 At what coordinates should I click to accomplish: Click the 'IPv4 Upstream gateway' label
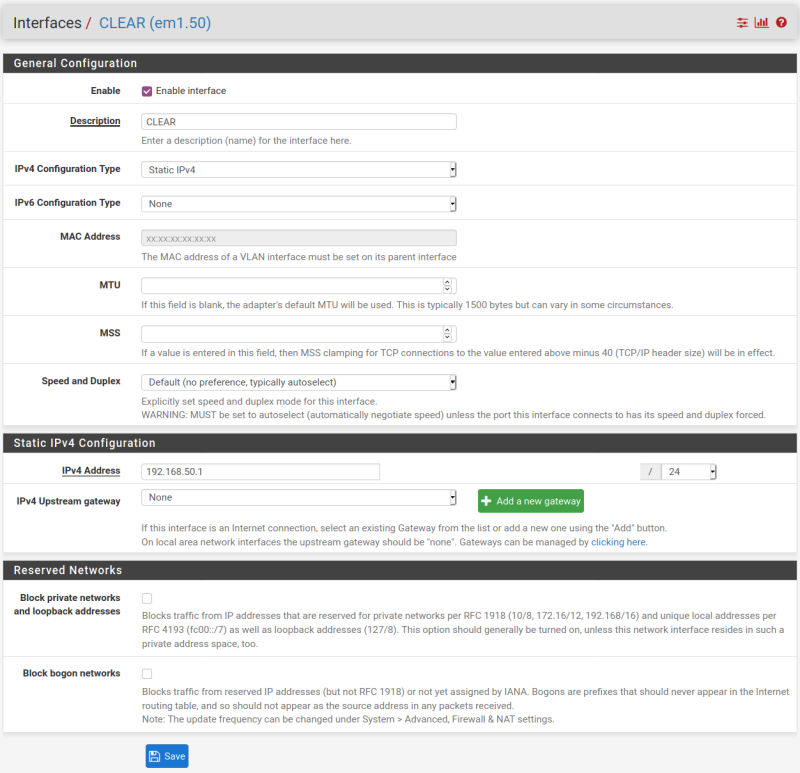click(x=68, y=501)
